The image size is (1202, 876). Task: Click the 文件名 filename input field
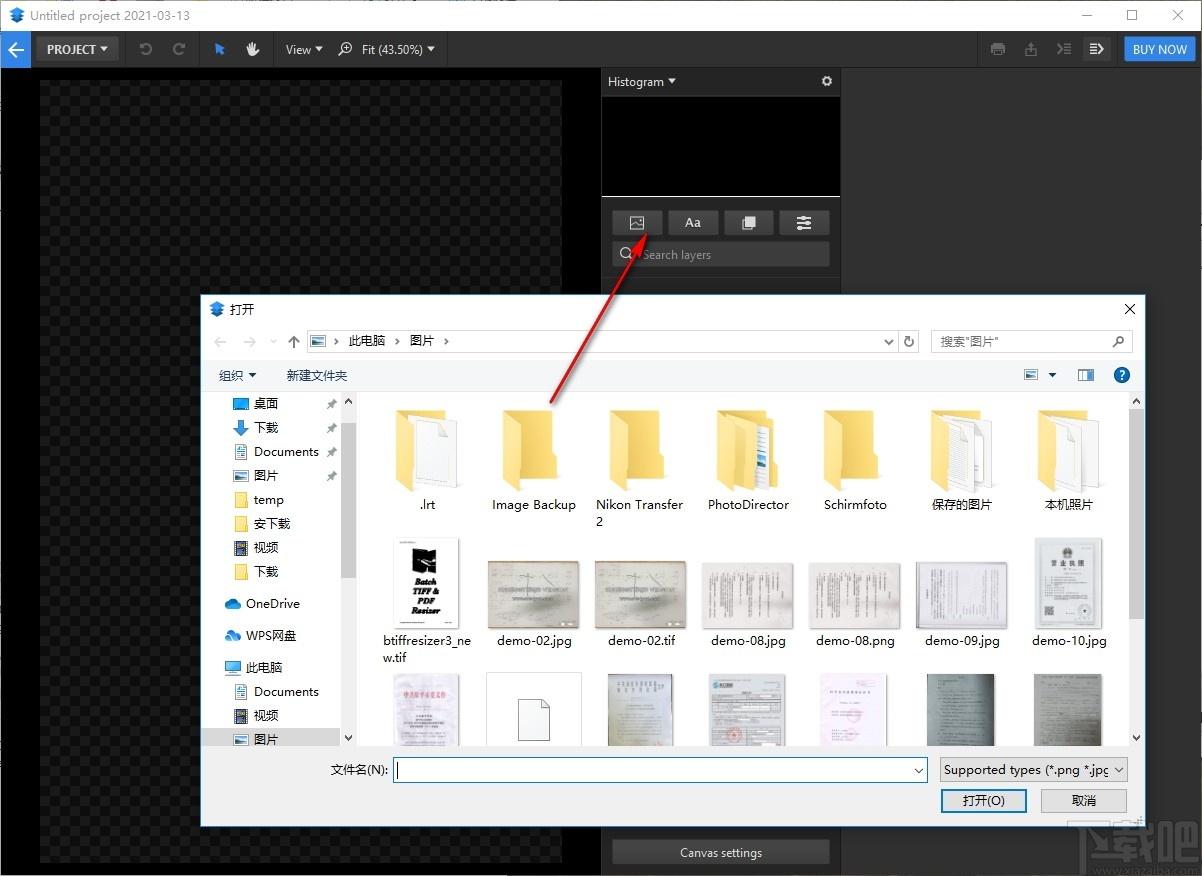661,770
